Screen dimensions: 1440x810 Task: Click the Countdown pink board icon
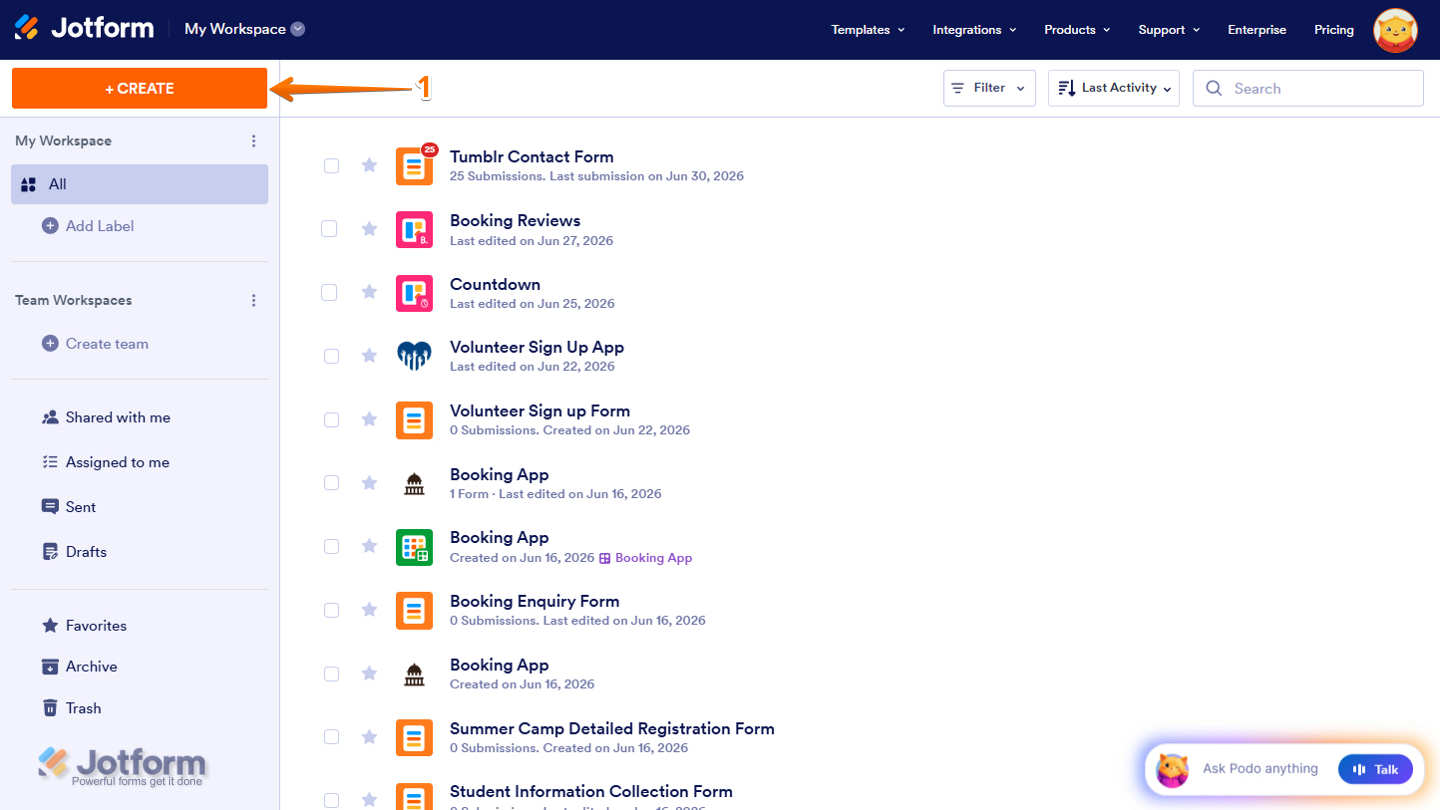point(414,293)
